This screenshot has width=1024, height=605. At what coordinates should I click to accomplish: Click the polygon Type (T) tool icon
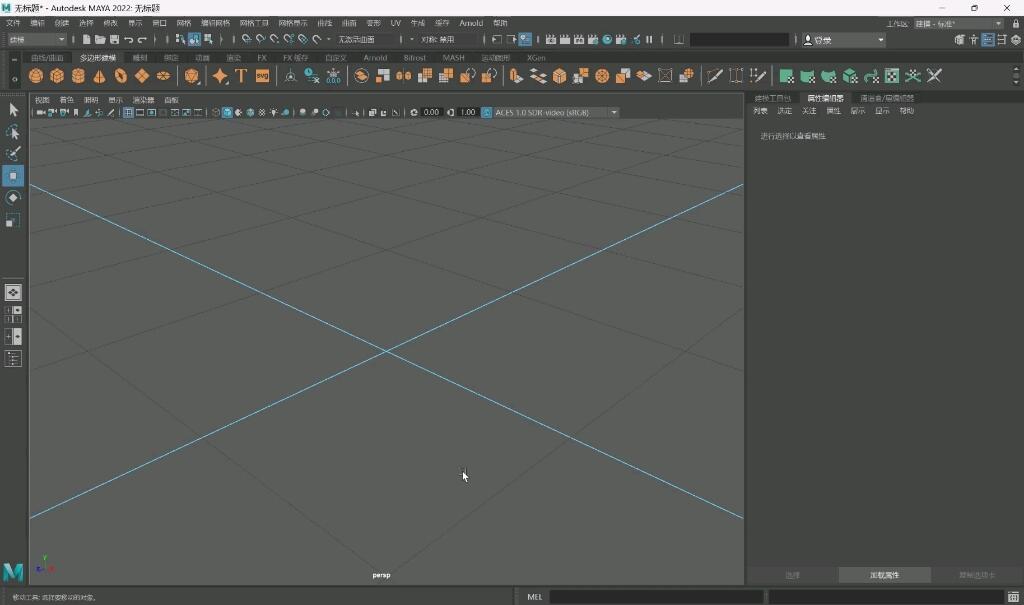coord(241,76)
